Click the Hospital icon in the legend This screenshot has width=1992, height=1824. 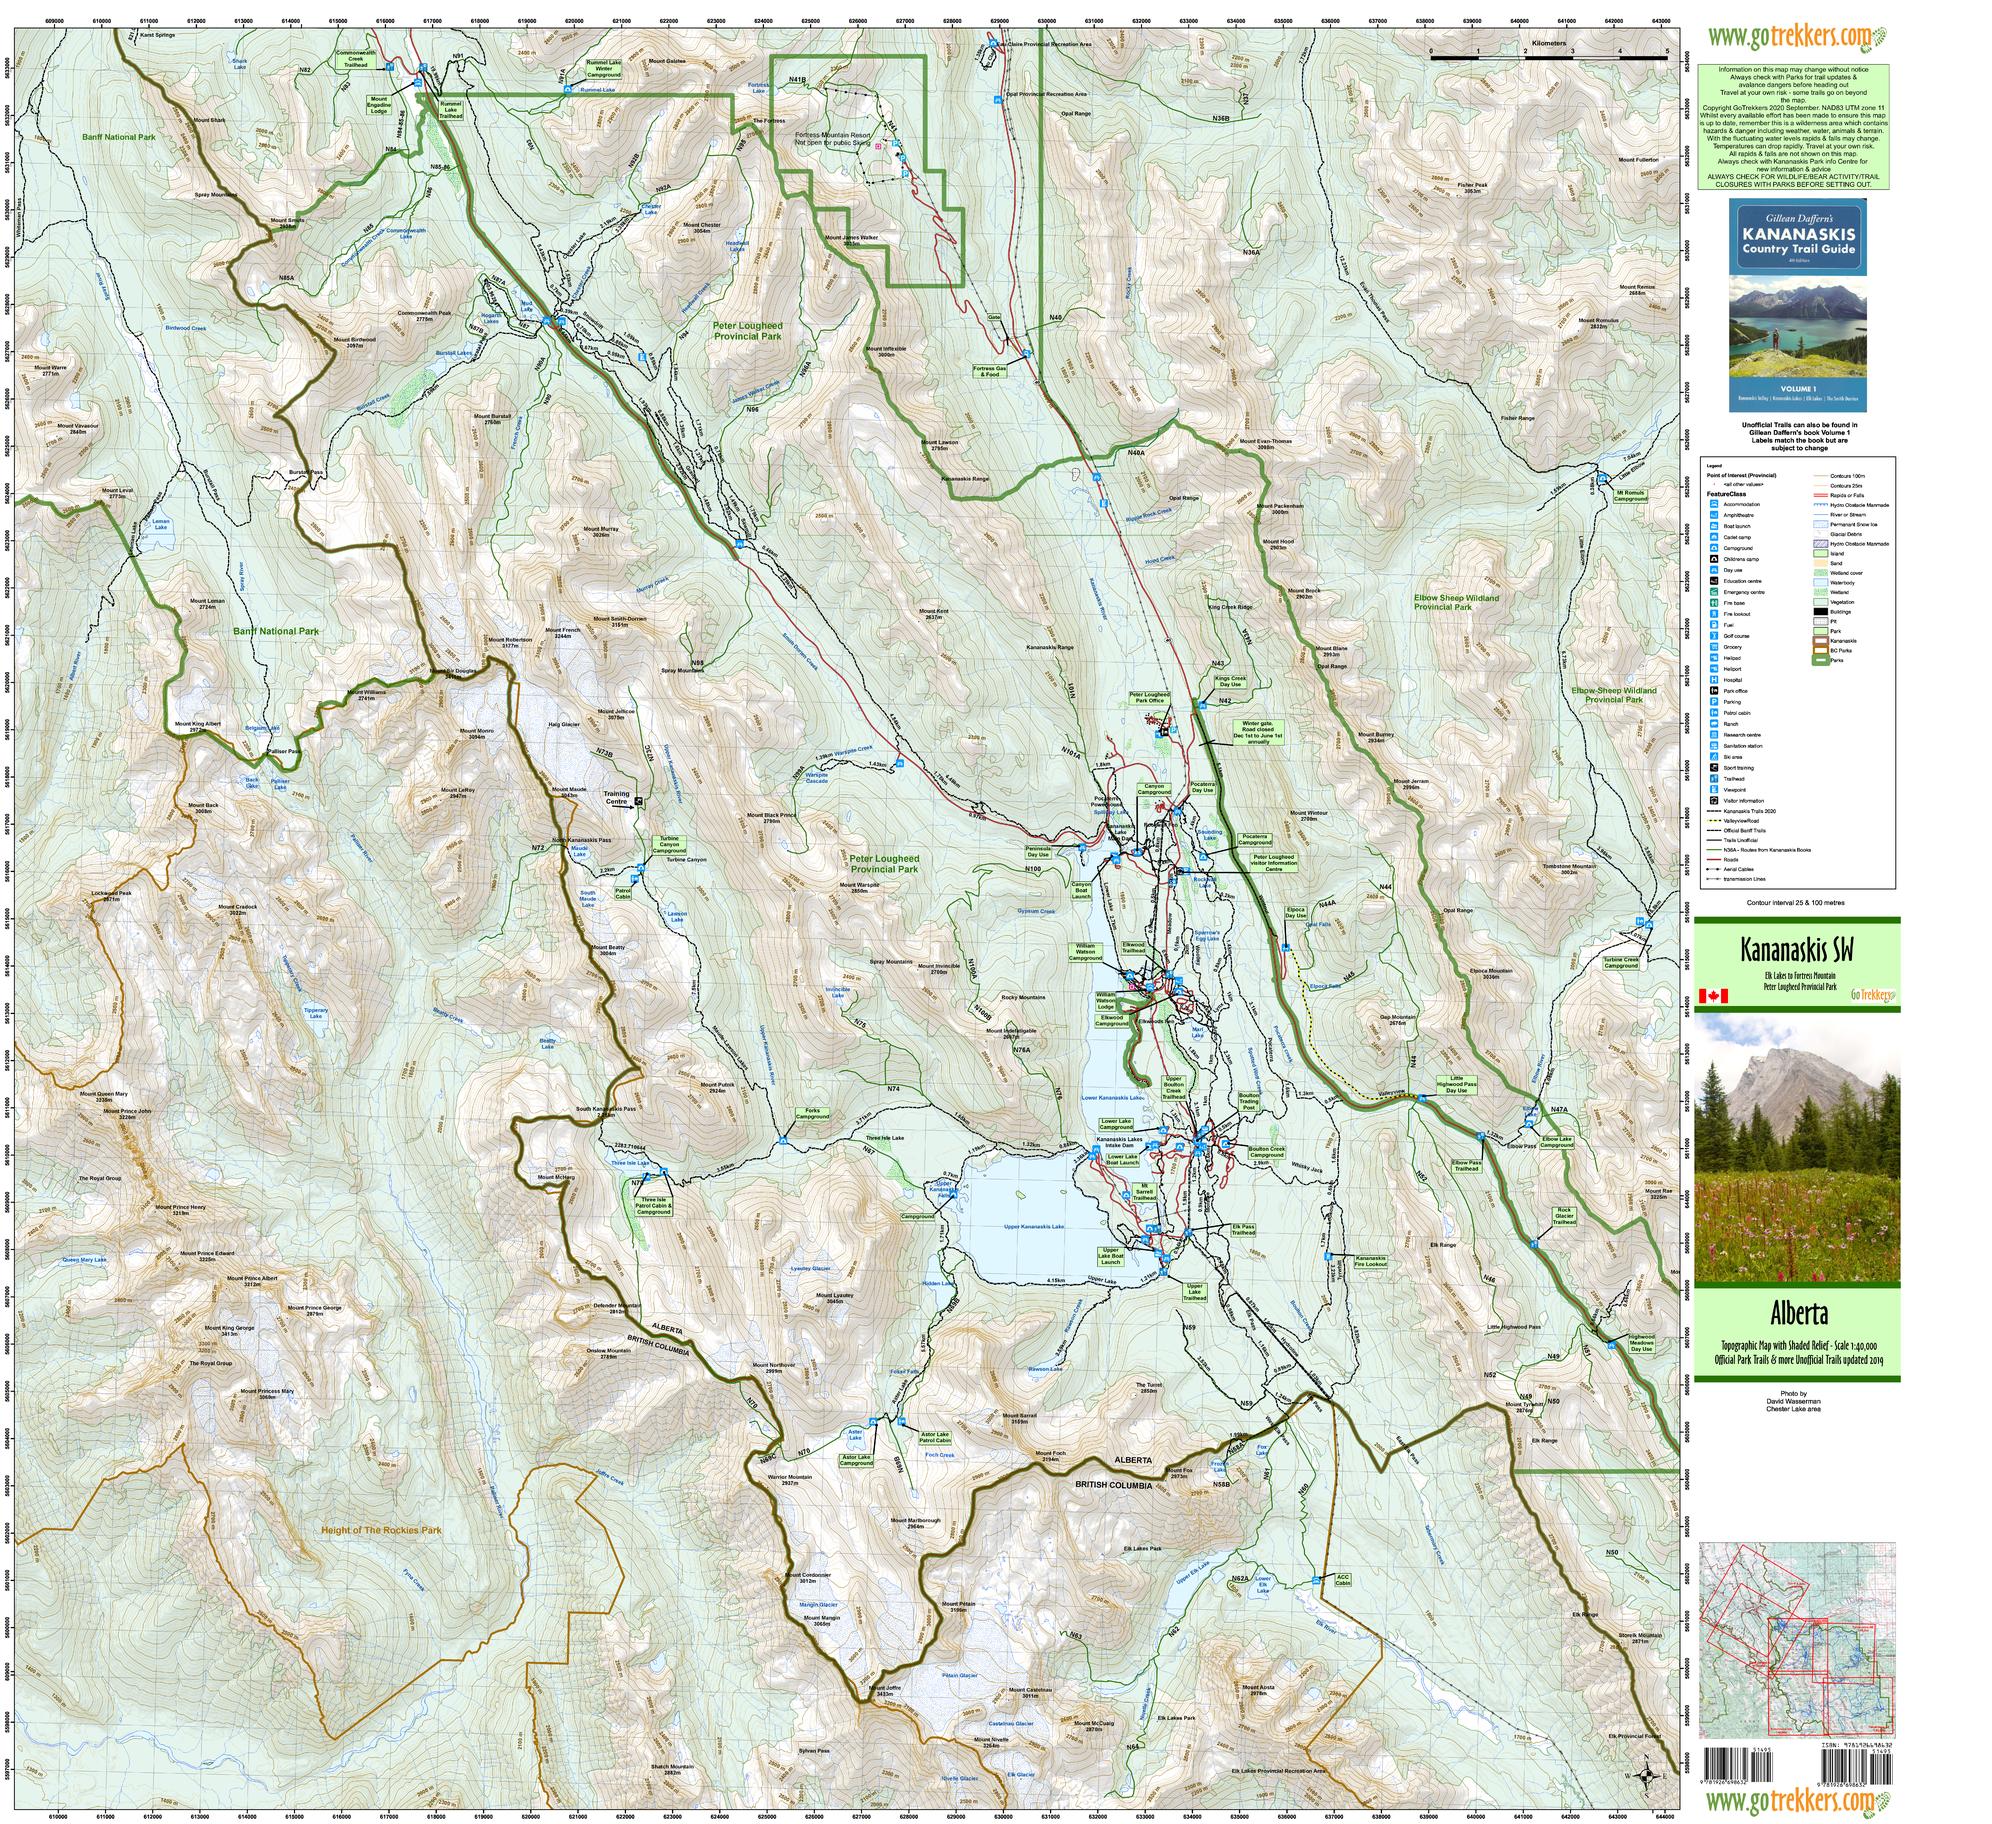point(1714,680)
